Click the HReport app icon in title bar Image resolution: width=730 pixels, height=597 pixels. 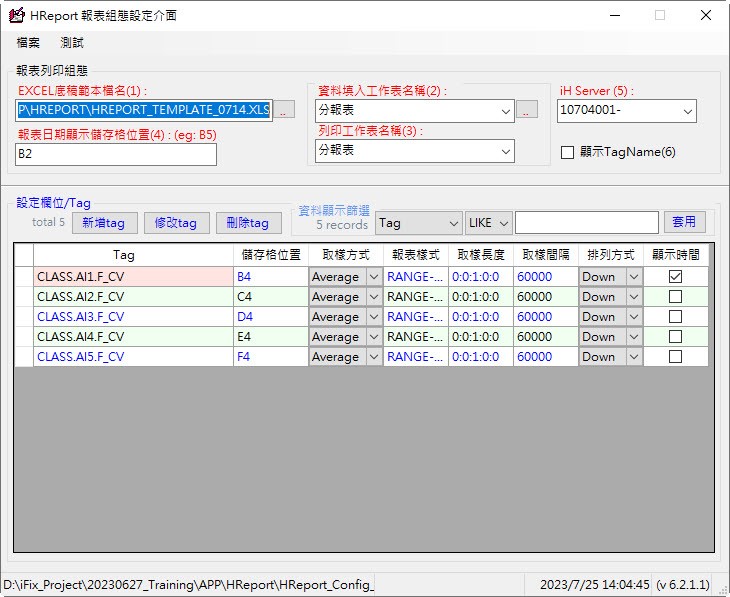click(x=16, y=15)
